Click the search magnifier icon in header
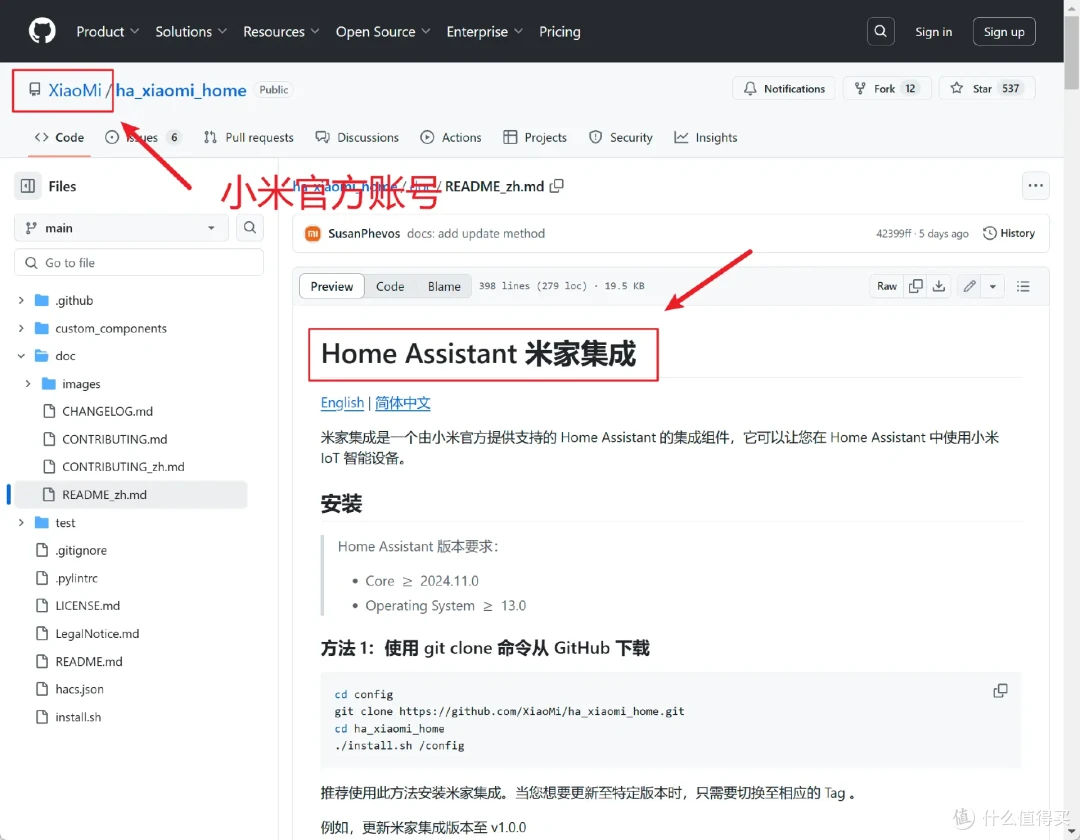 (x=880, y=32)
